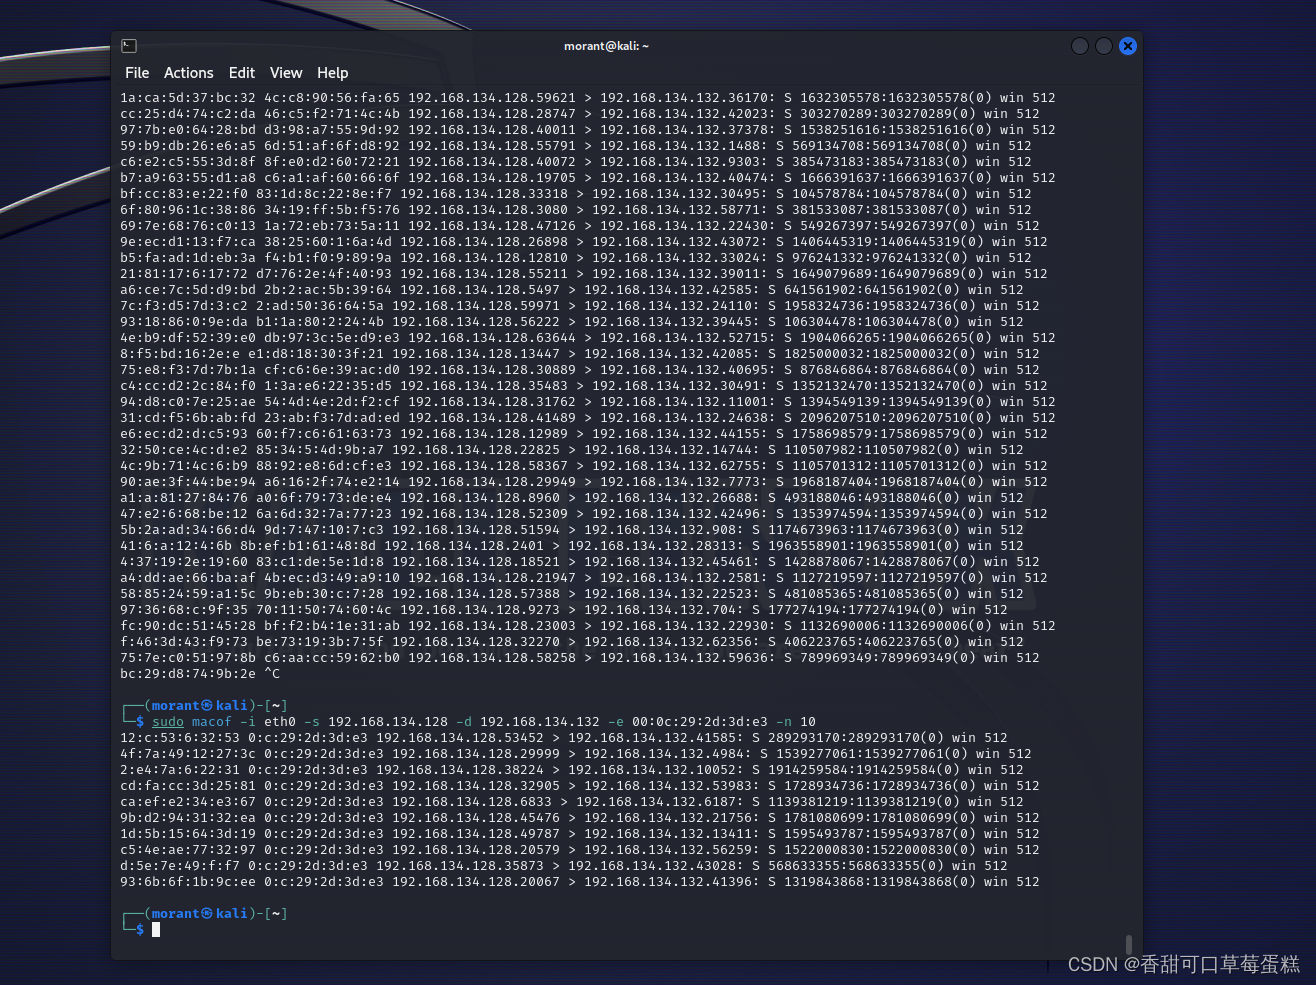
Task: Click MAC address 4f:7a:49:12:27:3c
Action: coord(180,754)
